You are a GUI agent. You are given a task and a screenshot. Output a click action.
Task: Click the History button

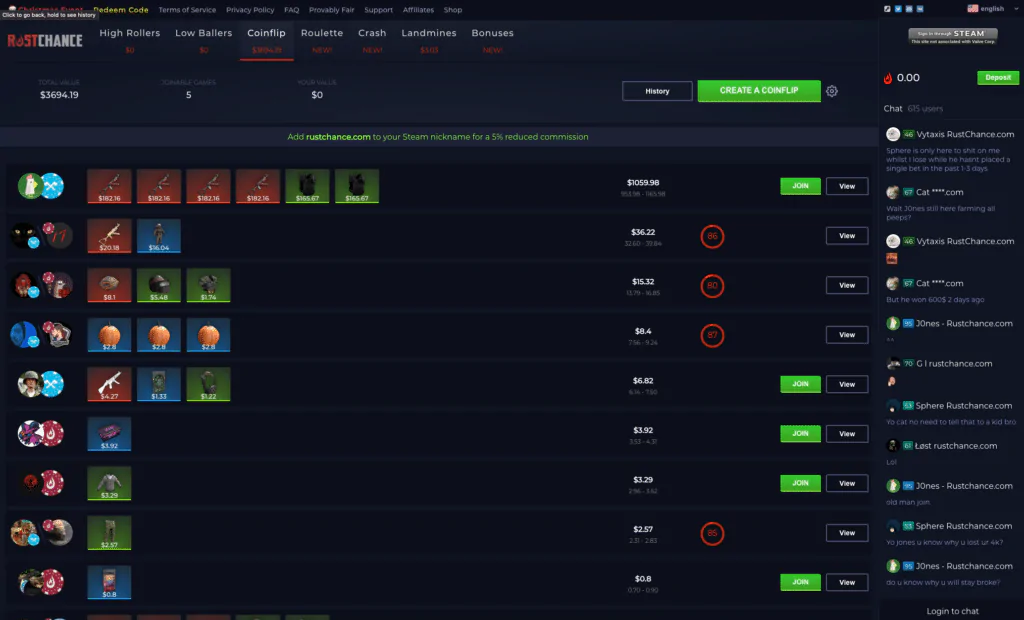tap(657, 91)
